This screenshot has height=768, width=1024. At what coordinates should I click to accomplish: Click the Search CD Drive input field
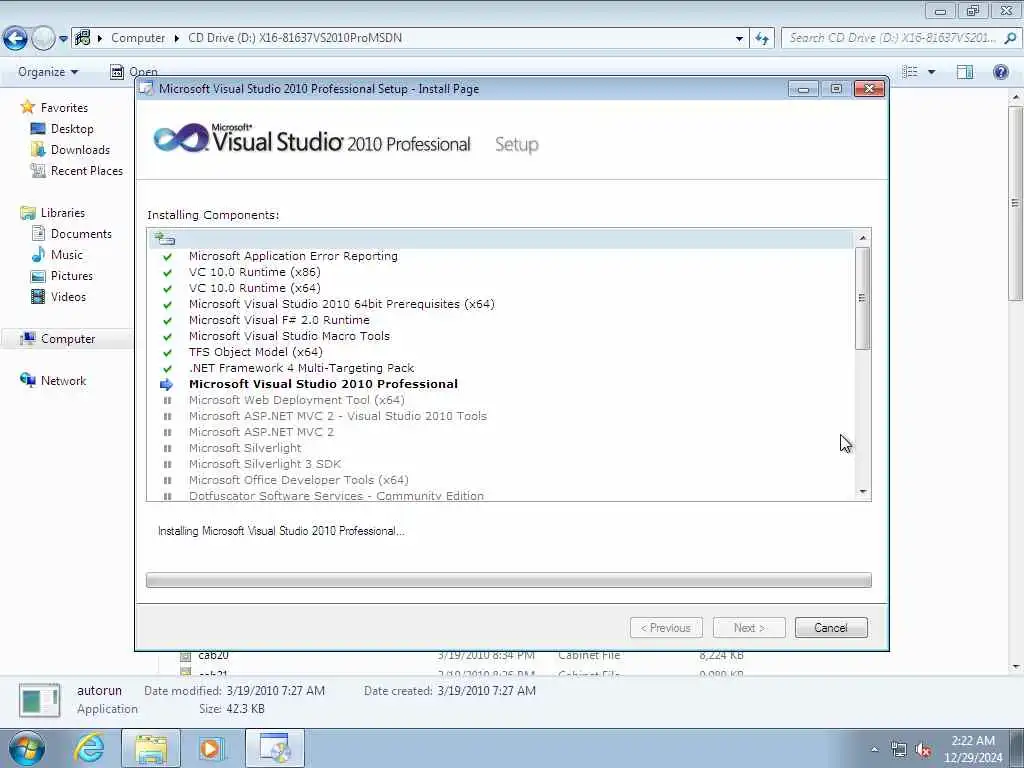892,38
